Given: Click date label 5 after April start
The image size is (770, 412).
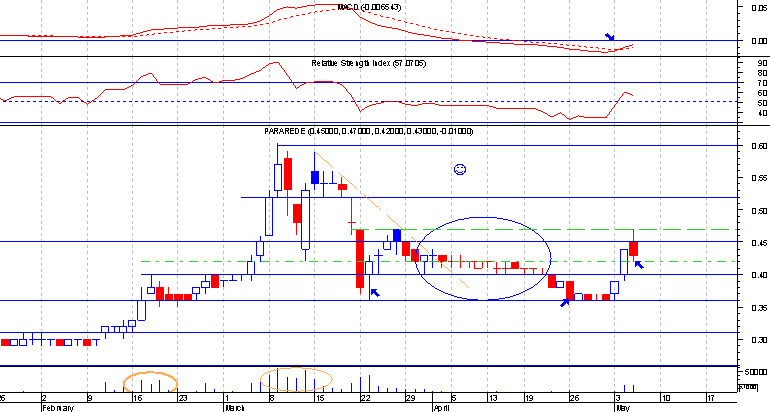Looking at the screenshot, I should [454, 398].
